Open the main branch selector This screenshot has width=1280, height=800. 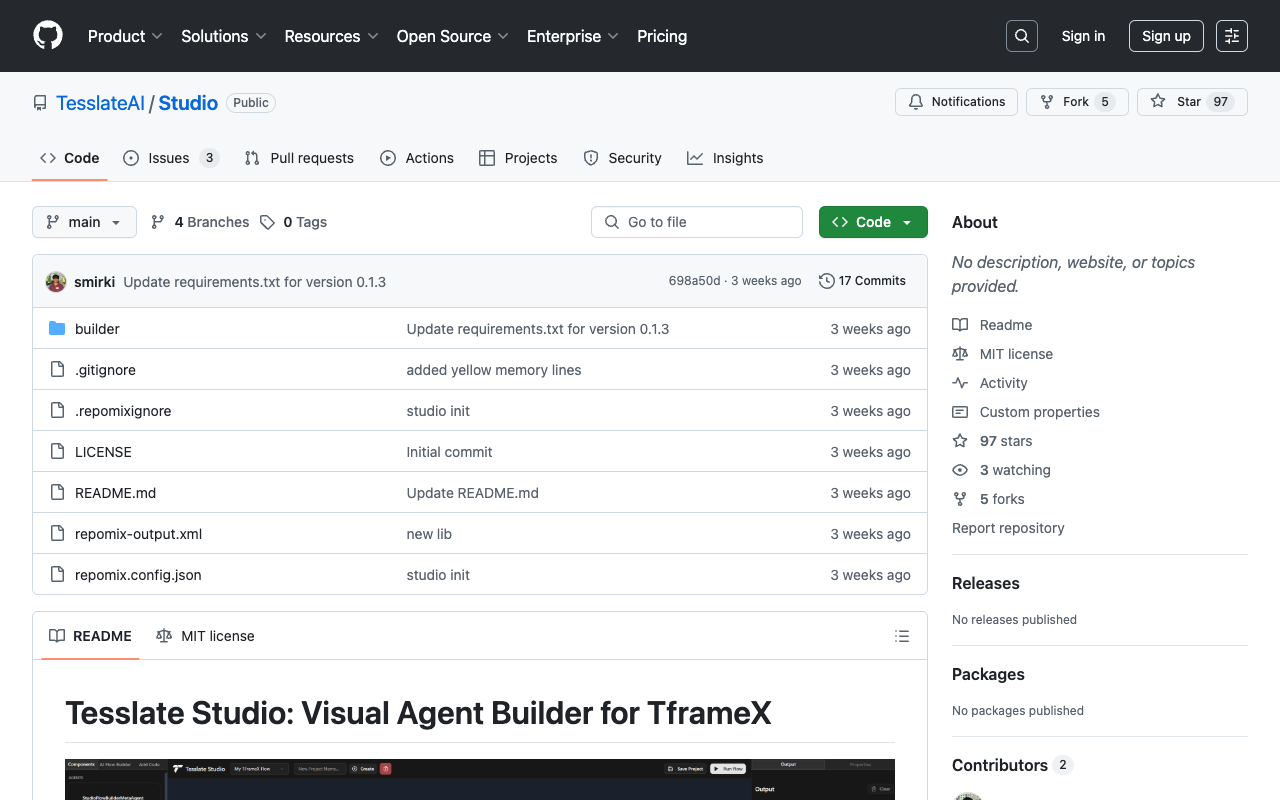(x=84, y=221)
